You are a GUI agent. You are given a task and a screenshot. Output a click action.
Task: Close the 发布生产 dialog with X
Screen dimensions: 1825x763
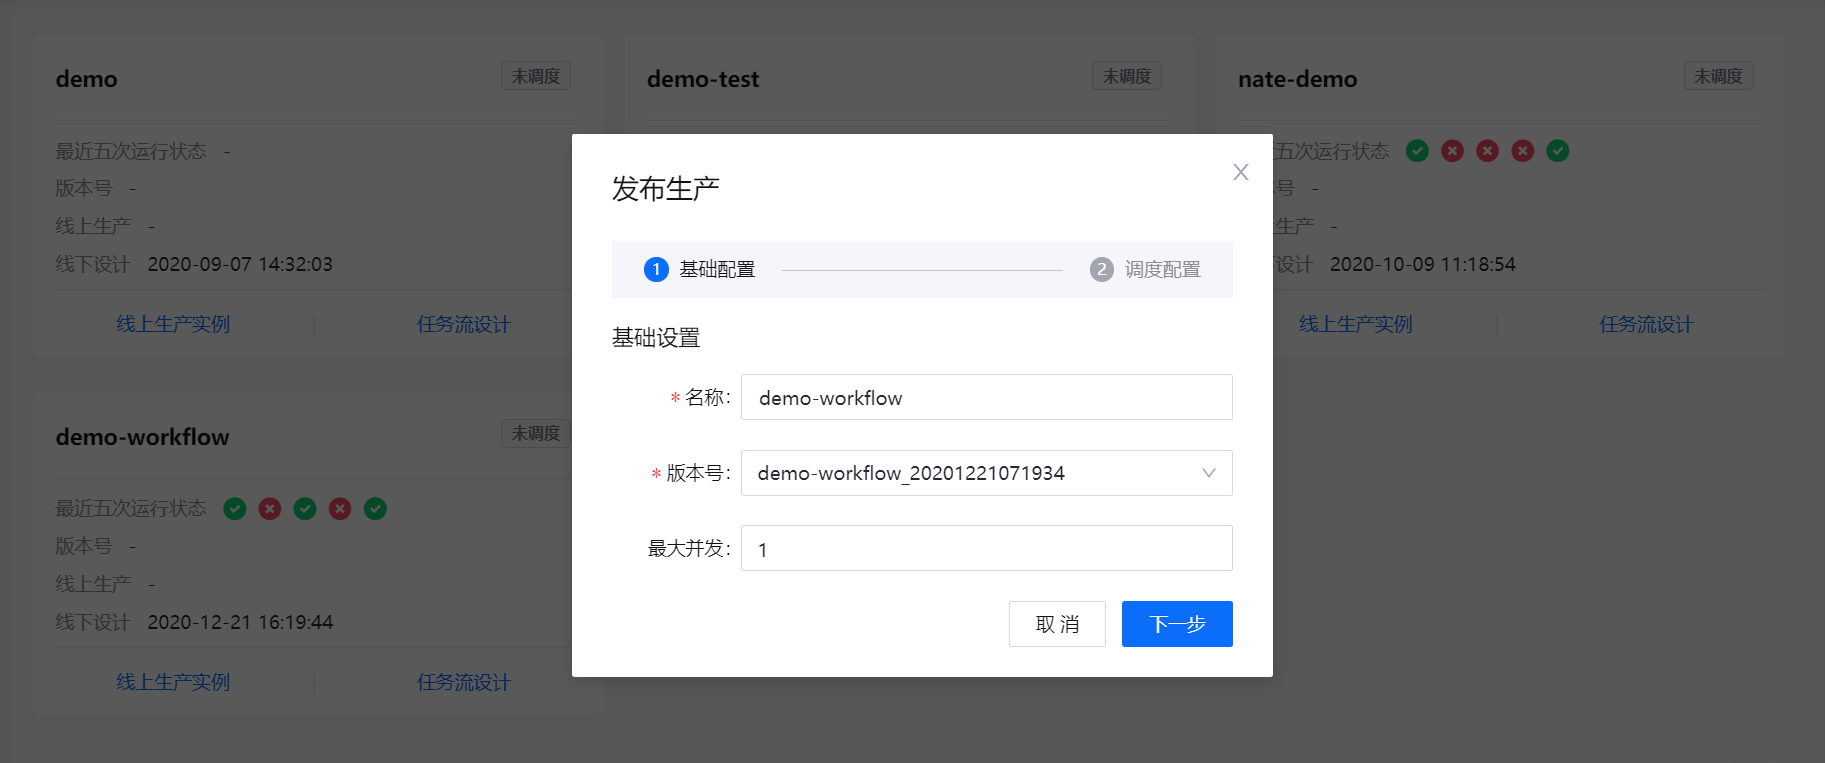tap(1241, 172)
